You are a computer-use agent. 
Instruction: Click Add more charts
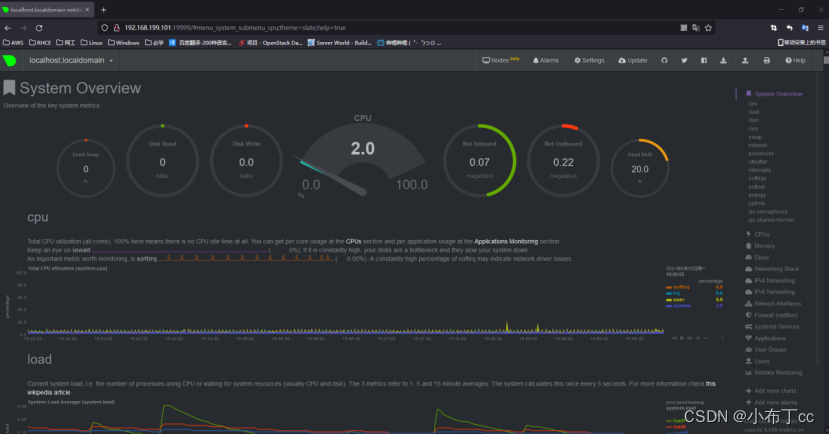click(x=771, y=391)
